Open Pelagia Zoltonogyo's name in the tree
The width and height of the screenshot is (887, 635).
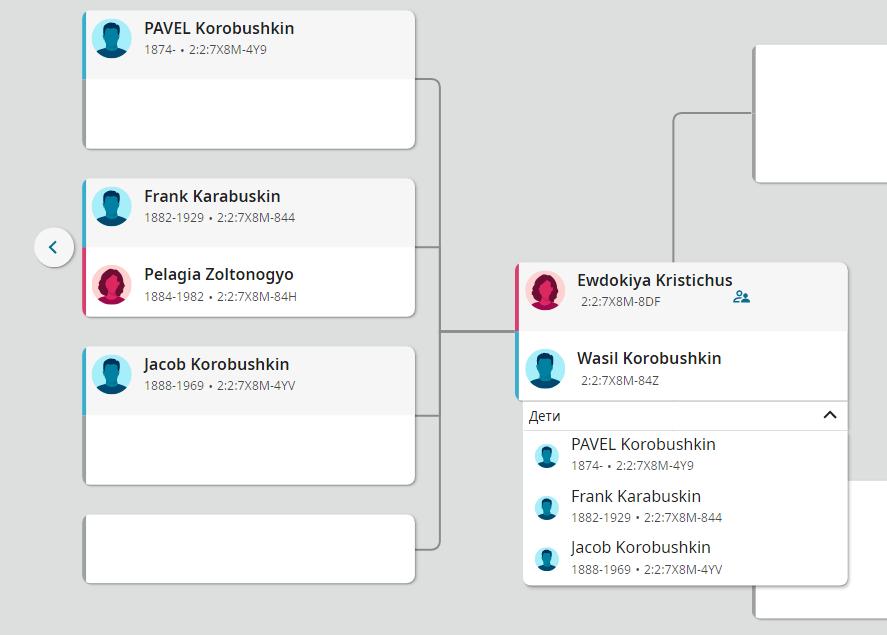218,275
